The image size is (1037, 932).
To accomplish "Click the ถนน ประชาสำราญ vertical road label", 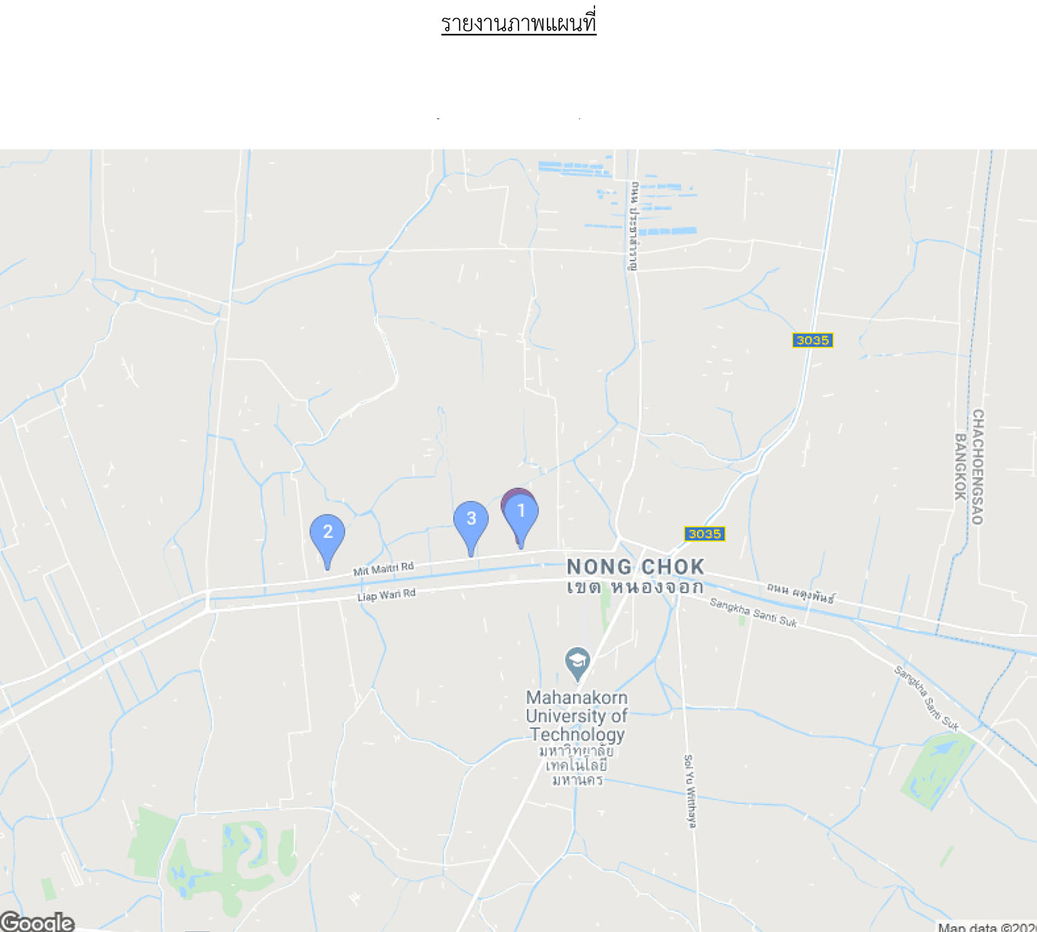I will point(634,226).
